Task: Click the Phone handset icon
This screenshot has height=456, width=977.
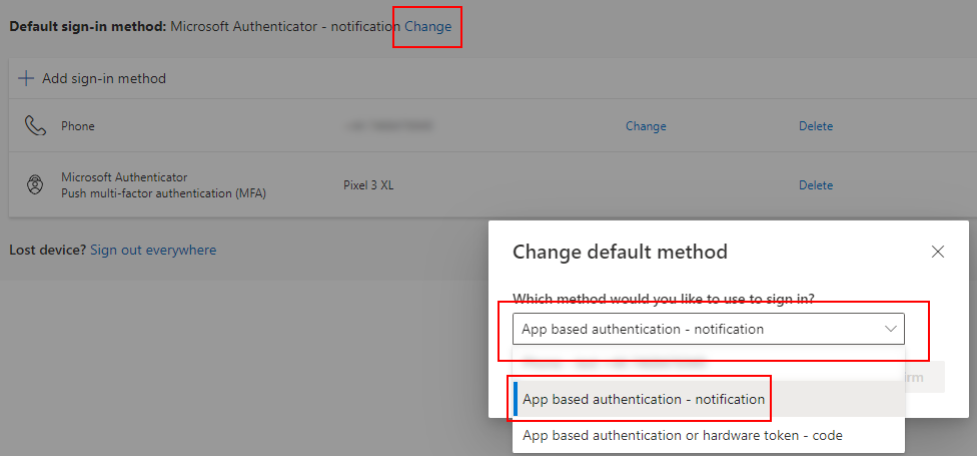Action: pos(35,126)
